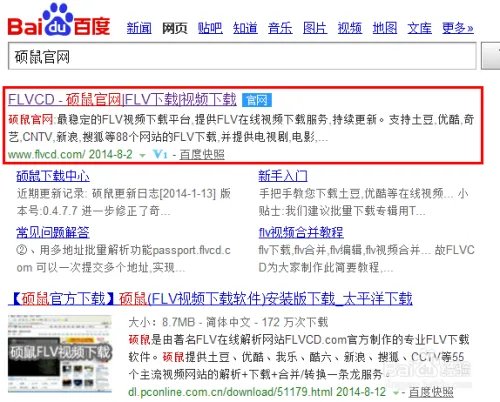Click the Baidu logo
The height and width of the screenshot is (402, 500).
[59, 20]
